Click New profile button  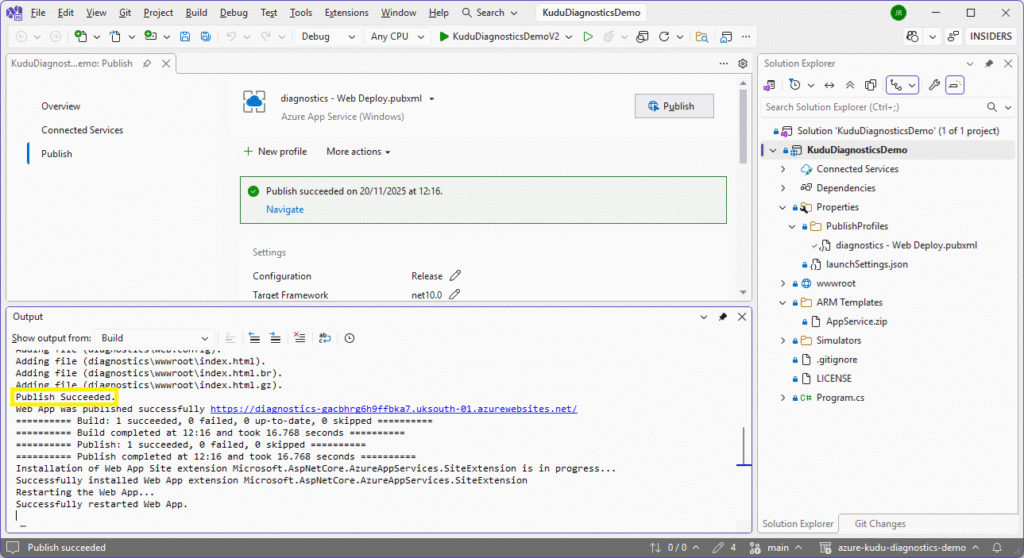[x=275, y=152]
